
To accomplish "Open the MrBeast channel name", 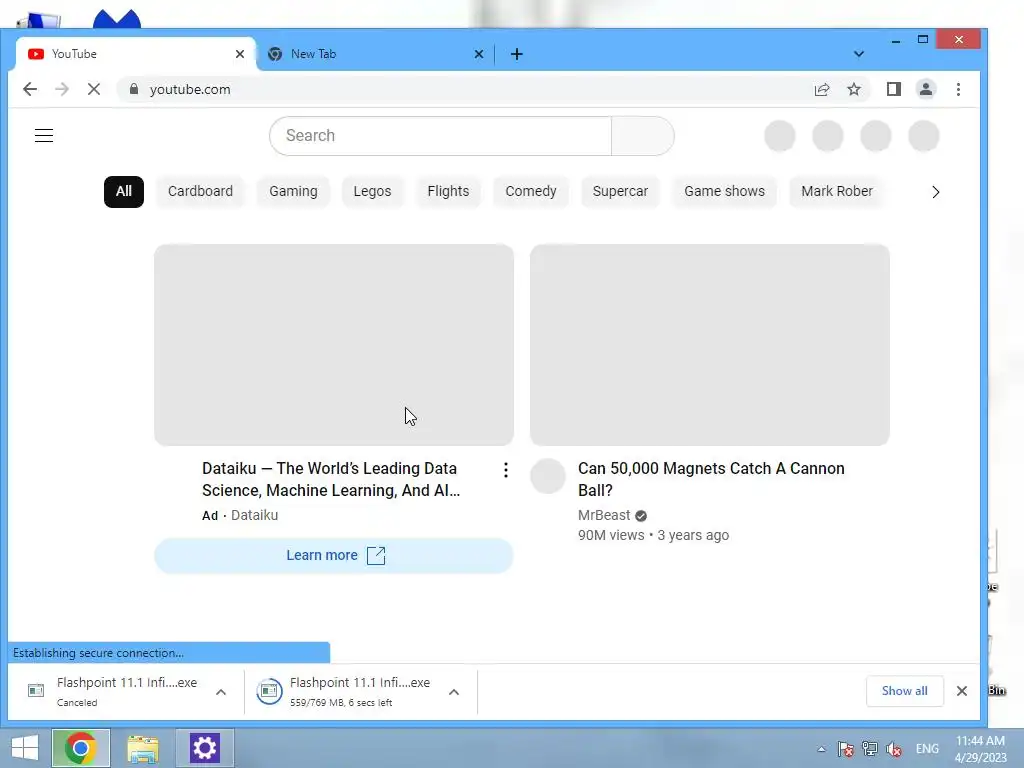I will tap(604, 515).
